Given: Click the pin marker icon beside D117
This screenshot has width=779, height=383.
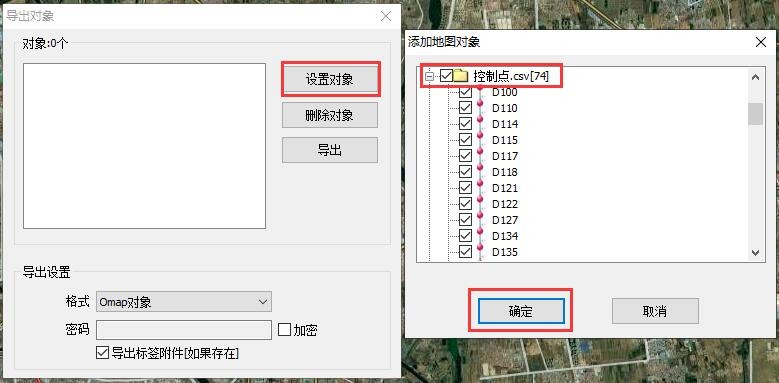Looking at the screenshot, I should click(480, 156).
